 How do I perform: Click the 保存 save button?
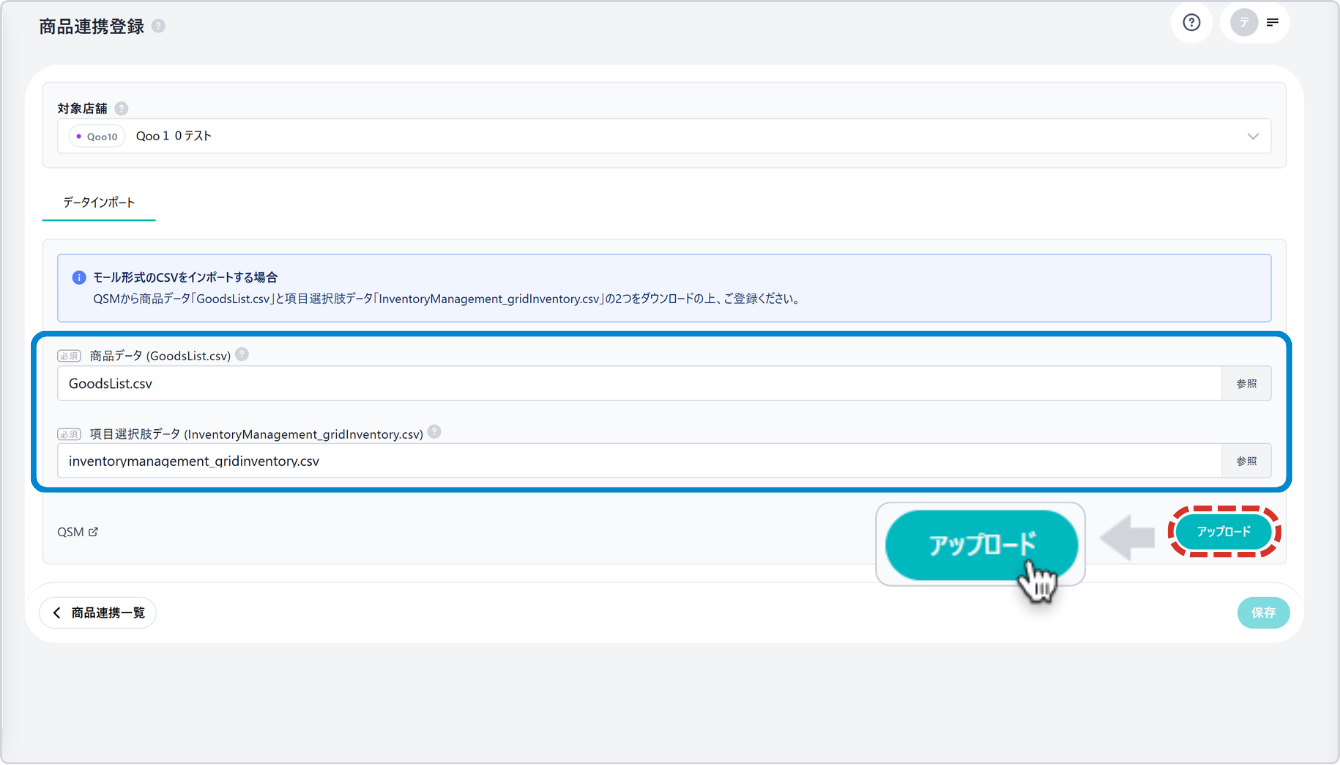click(1263, 613)
